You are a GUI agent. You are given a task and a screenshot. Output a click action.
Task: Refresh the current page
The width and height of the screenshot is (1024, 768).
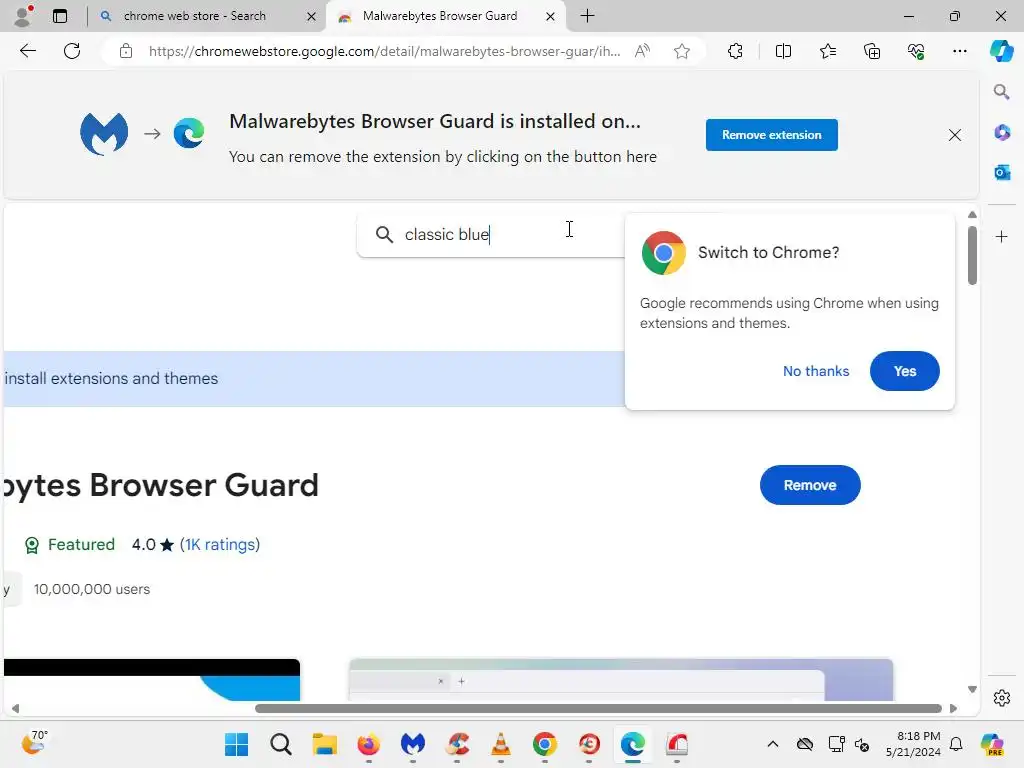(72, 51)
